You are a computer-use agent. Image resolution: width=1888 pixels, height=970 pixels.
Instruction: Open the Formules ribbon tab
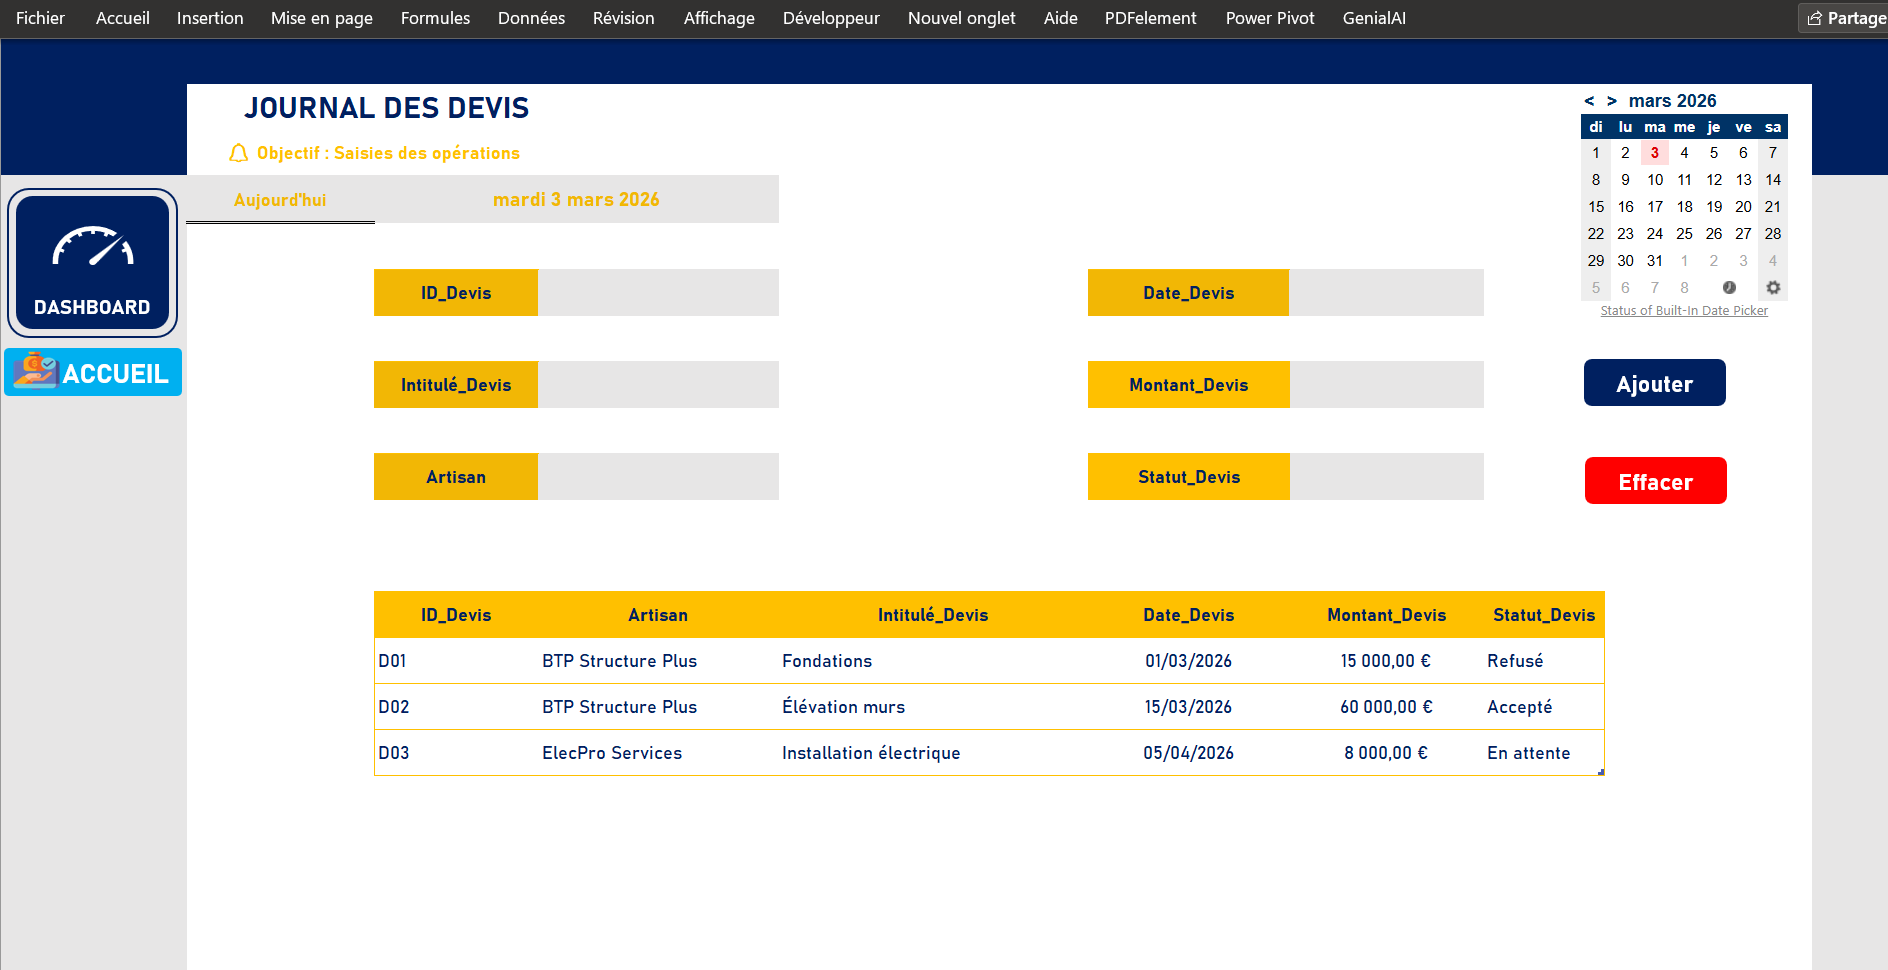[x=435, y=18]
